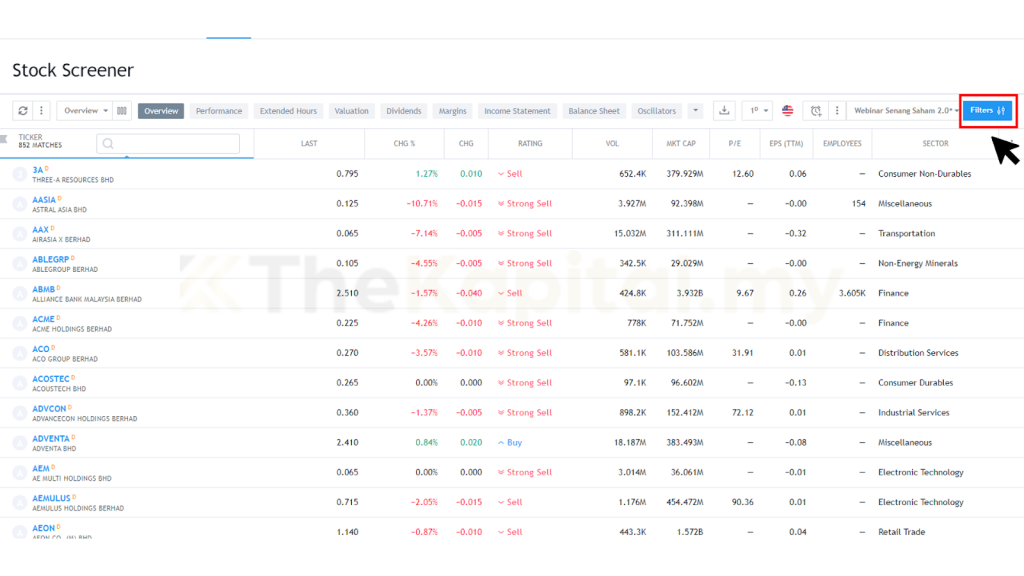Screen dimensions: 1024x576
Task: Open the ABMB ticker link
Action: (x=43, y=289)
